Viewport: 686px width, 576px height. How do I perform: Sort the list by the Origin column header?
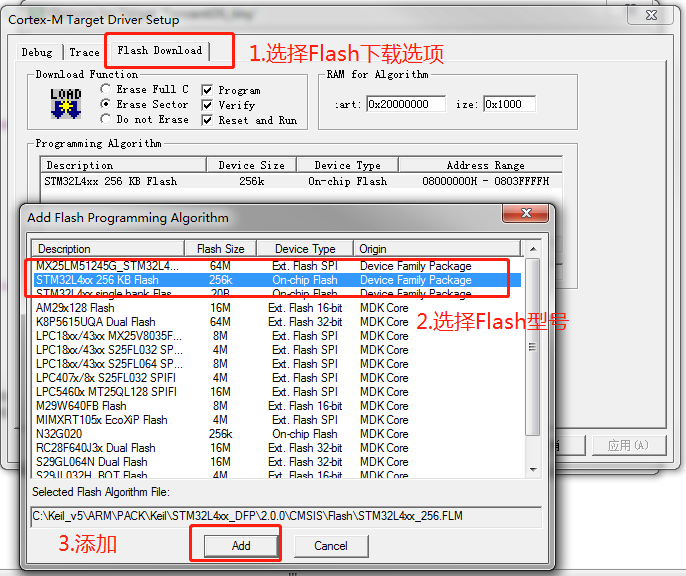coord(437,249)
